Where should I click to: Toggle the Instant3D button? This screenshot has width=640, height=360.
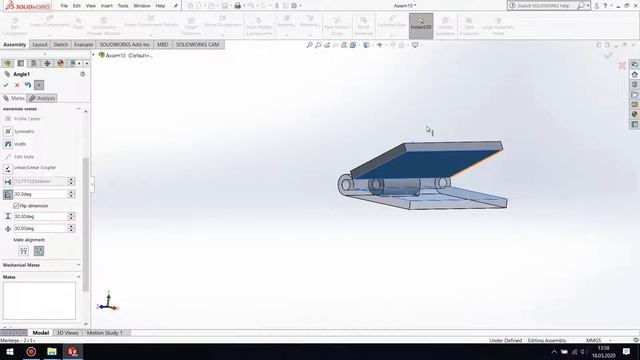pos(421,26)
